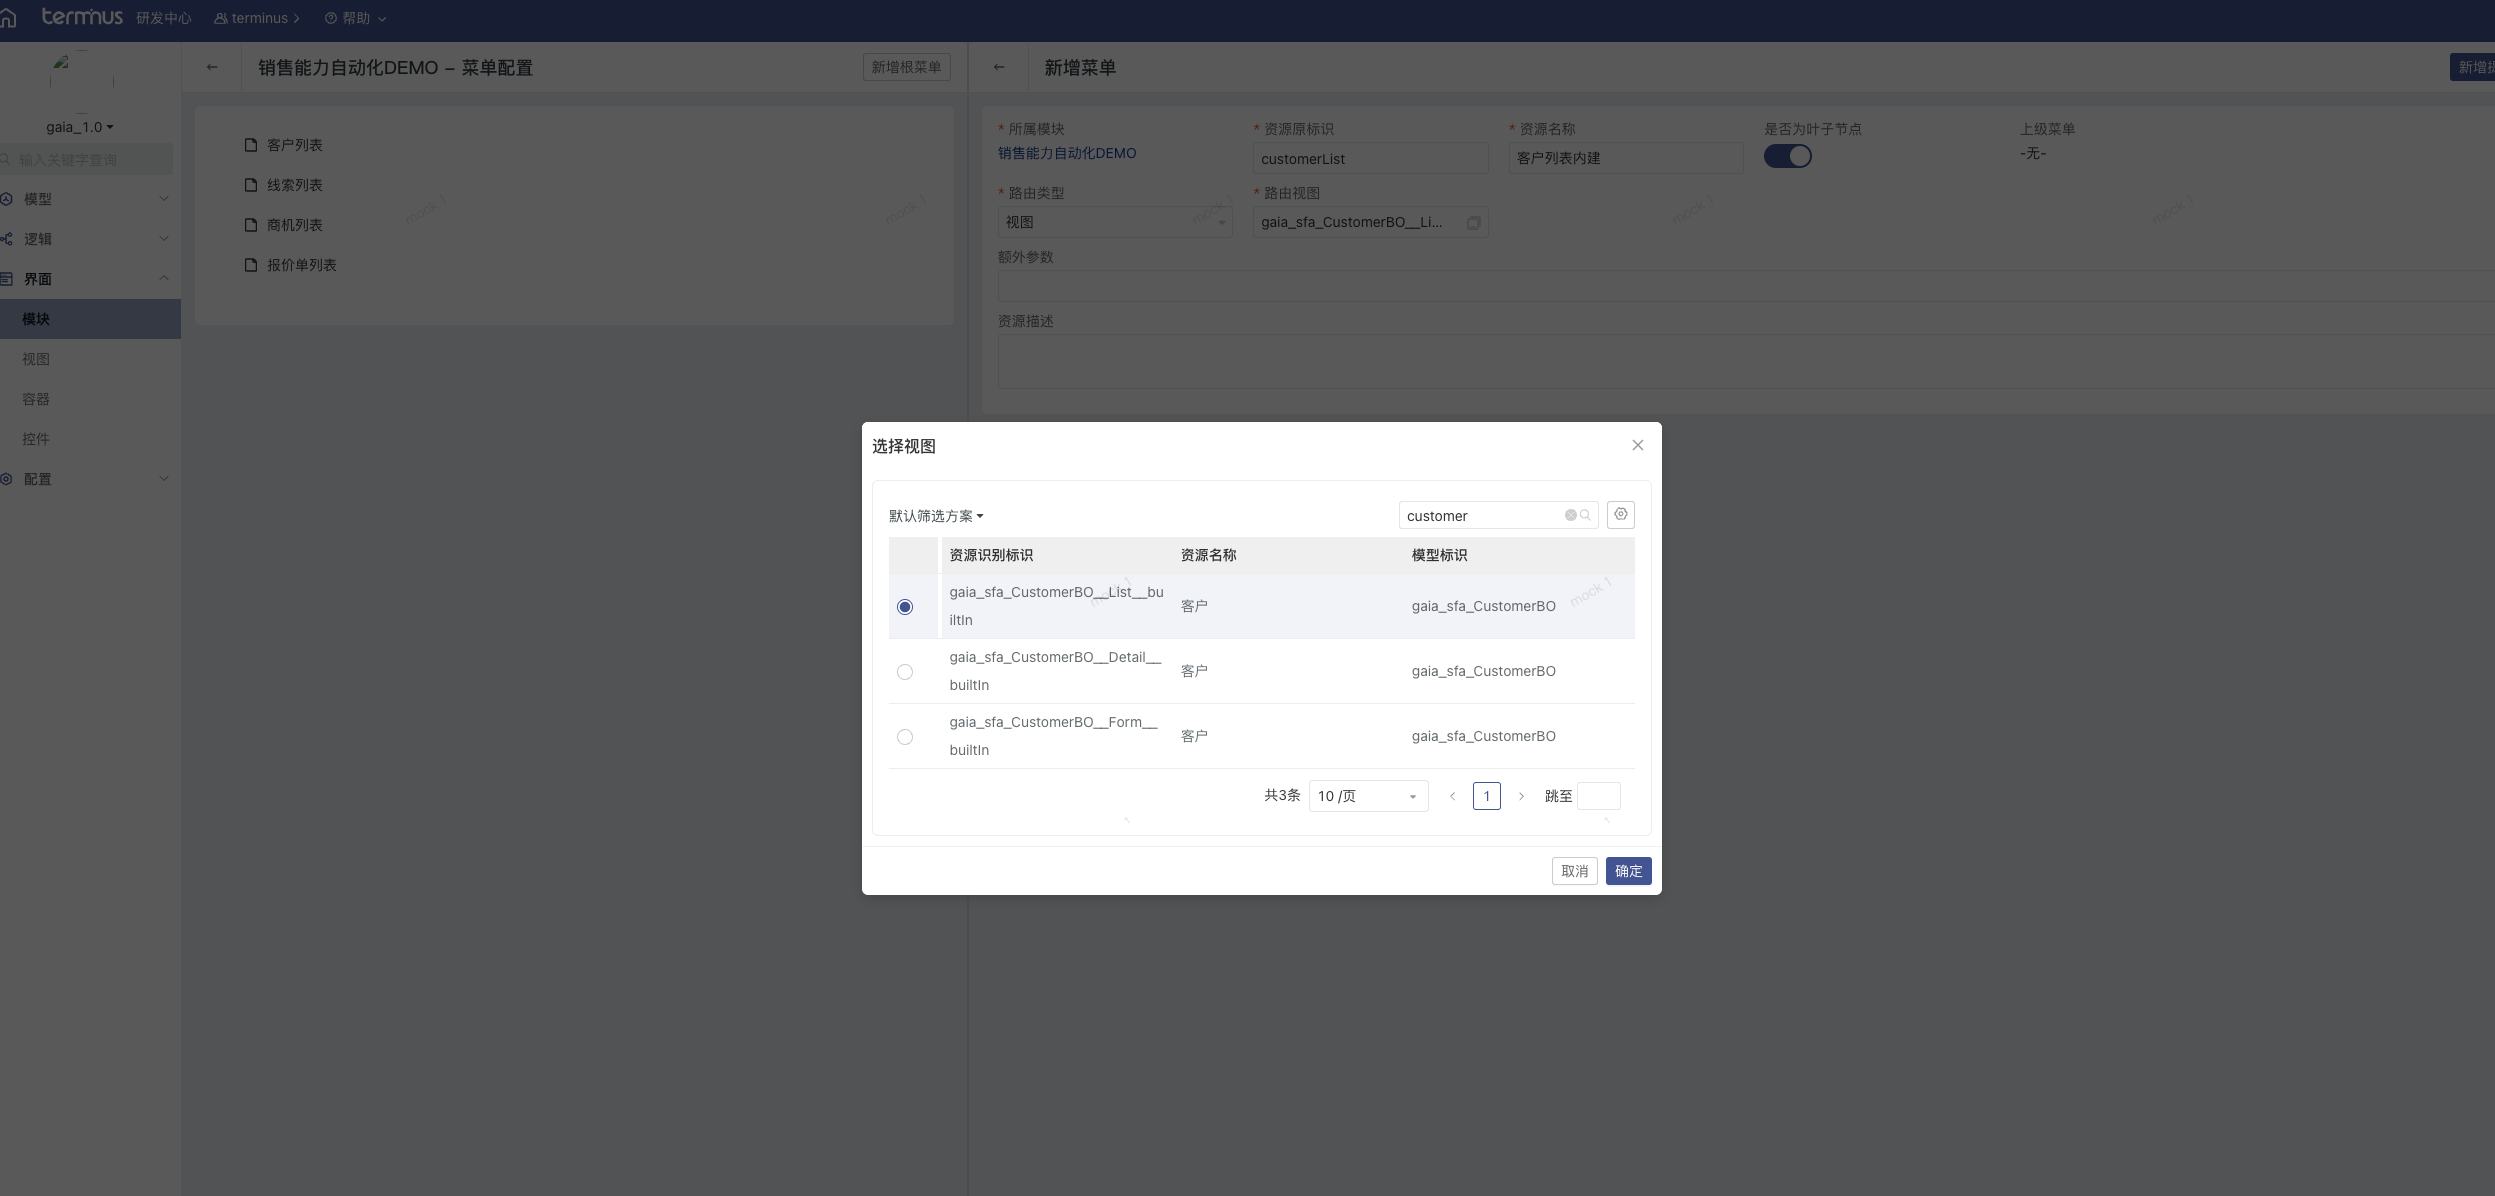Click the 新增根菜单 button
The width and height of the screenshot is (2495, 1196).
tap(906, 67)
